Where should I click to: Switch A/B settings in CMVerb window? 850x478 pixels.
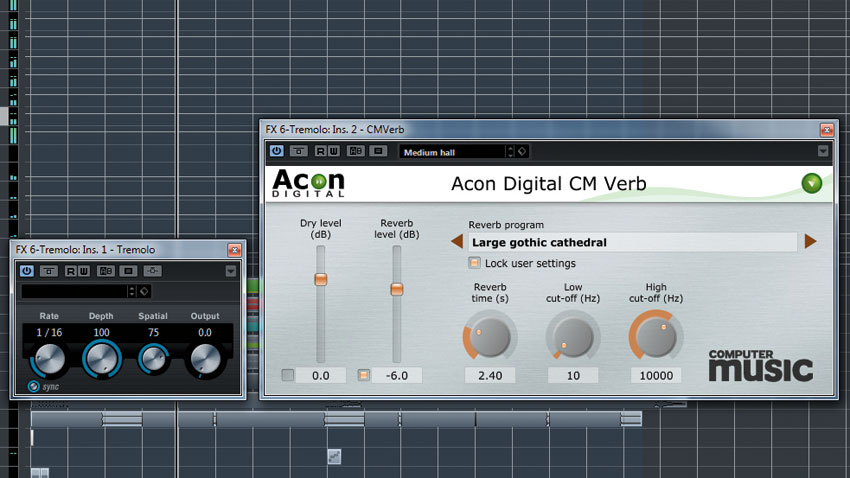pyautogui.click(x=356, y=151)
